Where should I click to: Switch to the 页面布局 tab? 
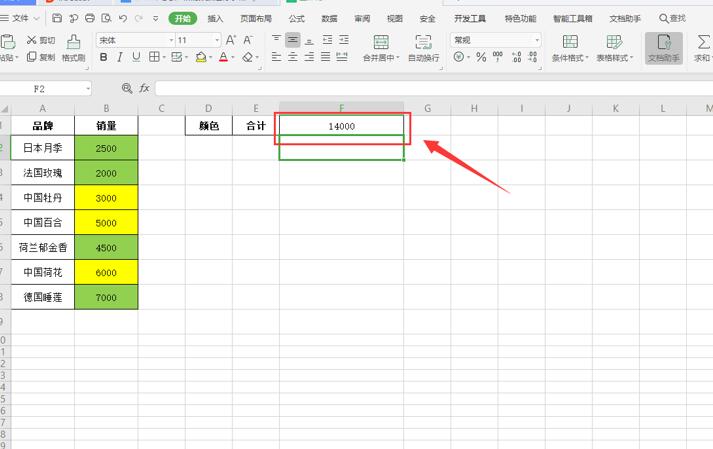(256, 19)
